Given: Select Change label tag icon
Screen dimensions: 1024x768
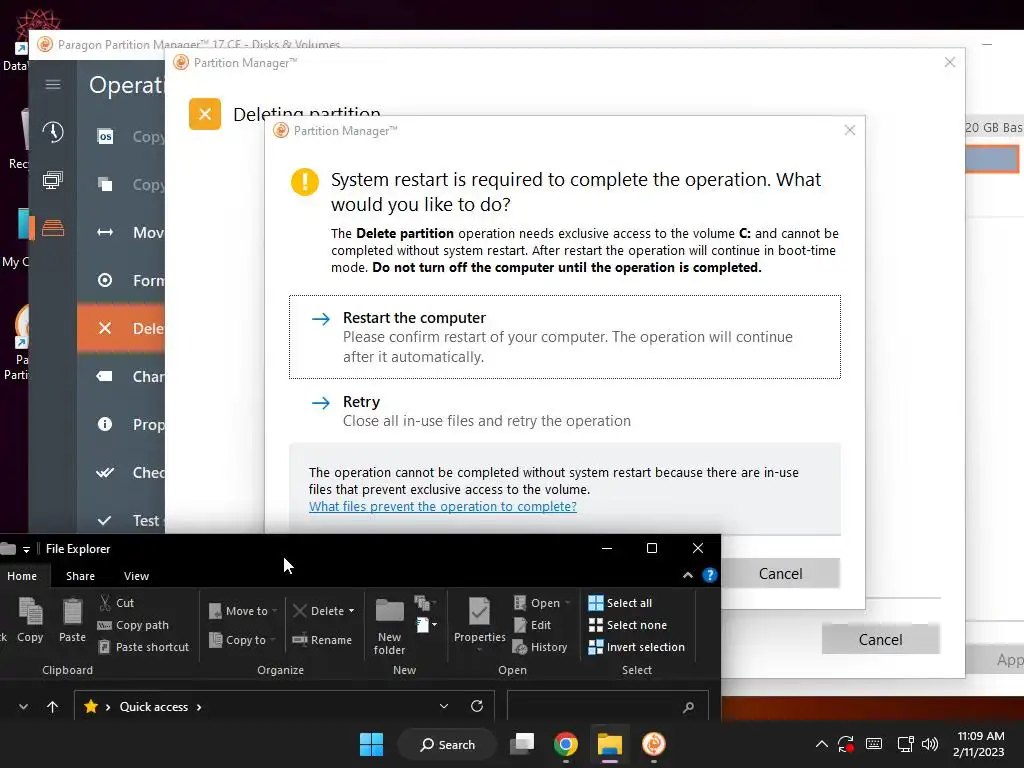Looking at the screenshot, I should click(x=105, y=376).
